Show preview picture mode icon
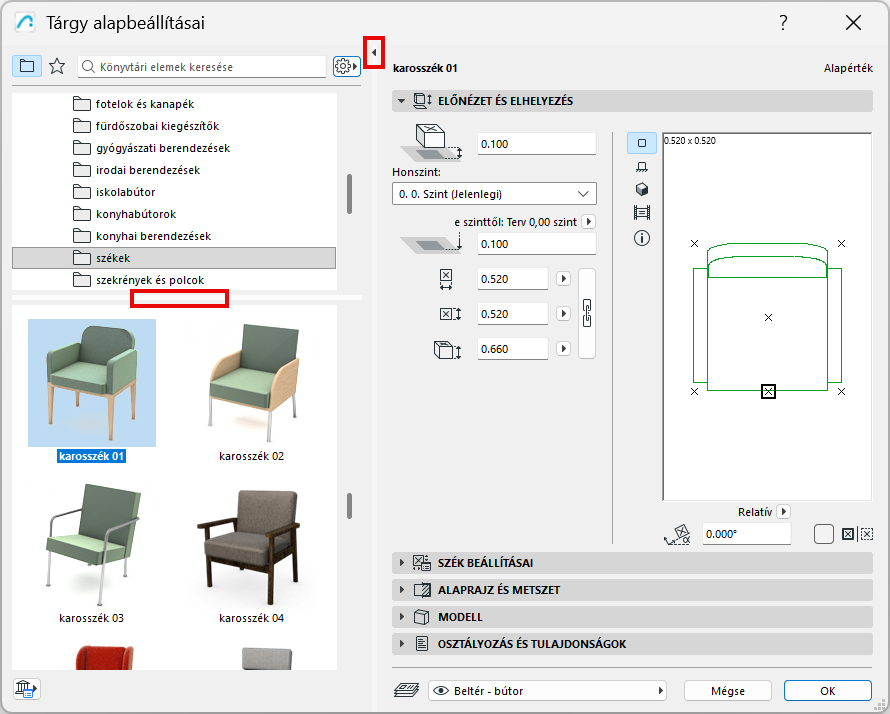The height and width of the screenshot is (714, 890). (642, 213)
